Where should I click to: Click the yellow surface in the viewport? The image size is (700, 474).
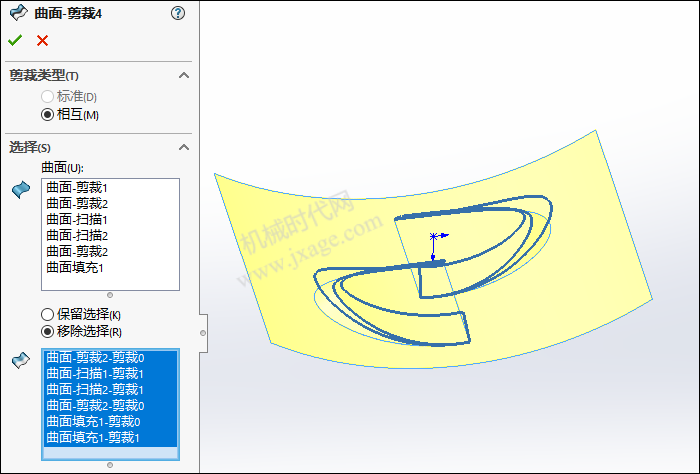(x=580, y=250)
